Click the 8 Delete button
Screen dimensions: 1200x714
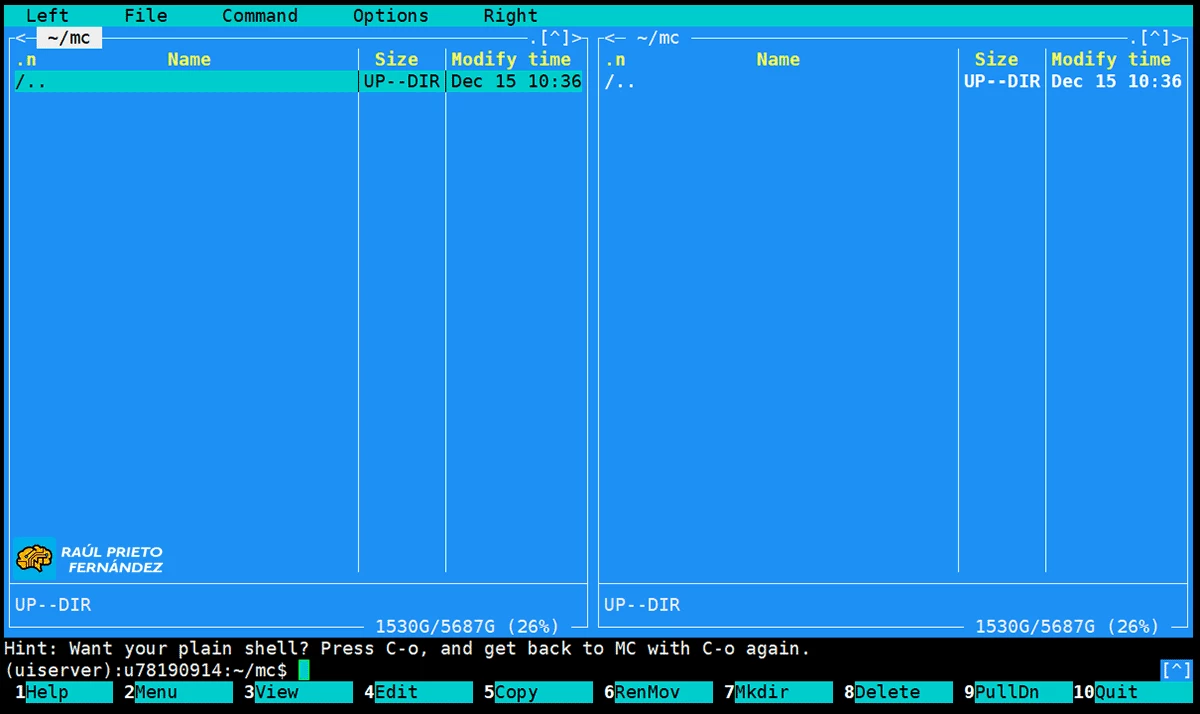pos(888,692)
